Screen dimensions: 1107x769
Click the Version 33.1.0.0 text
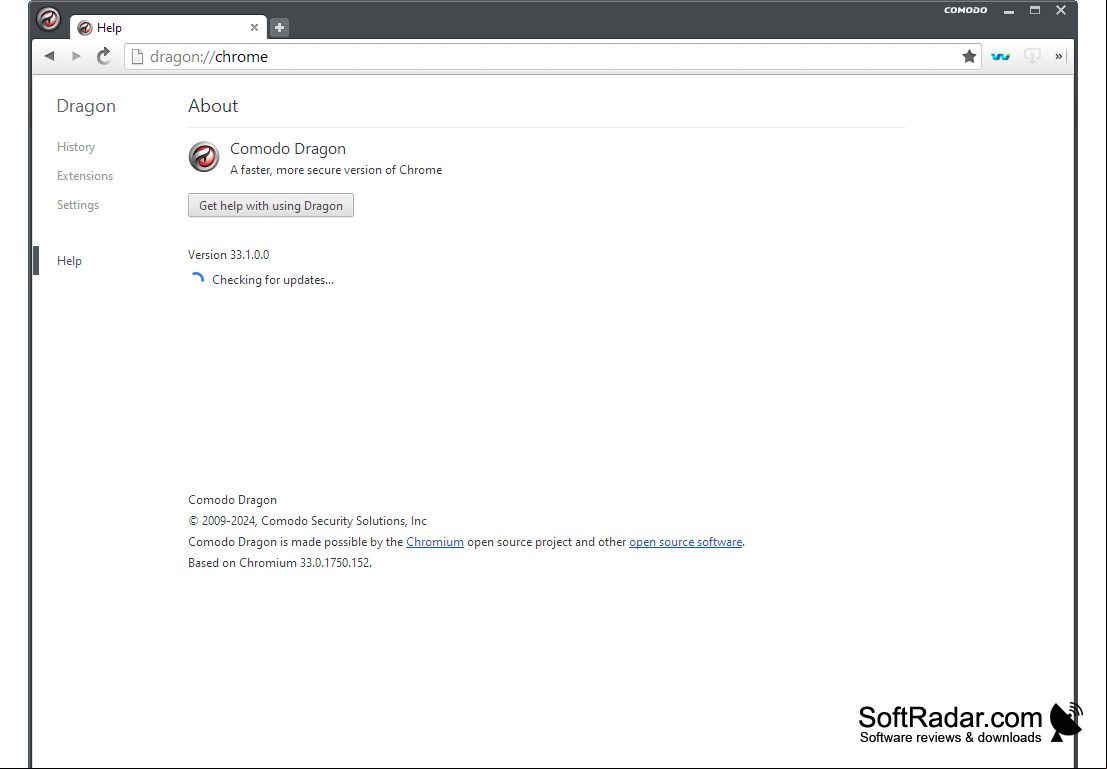pyautogui.click(x=229, y=255)
